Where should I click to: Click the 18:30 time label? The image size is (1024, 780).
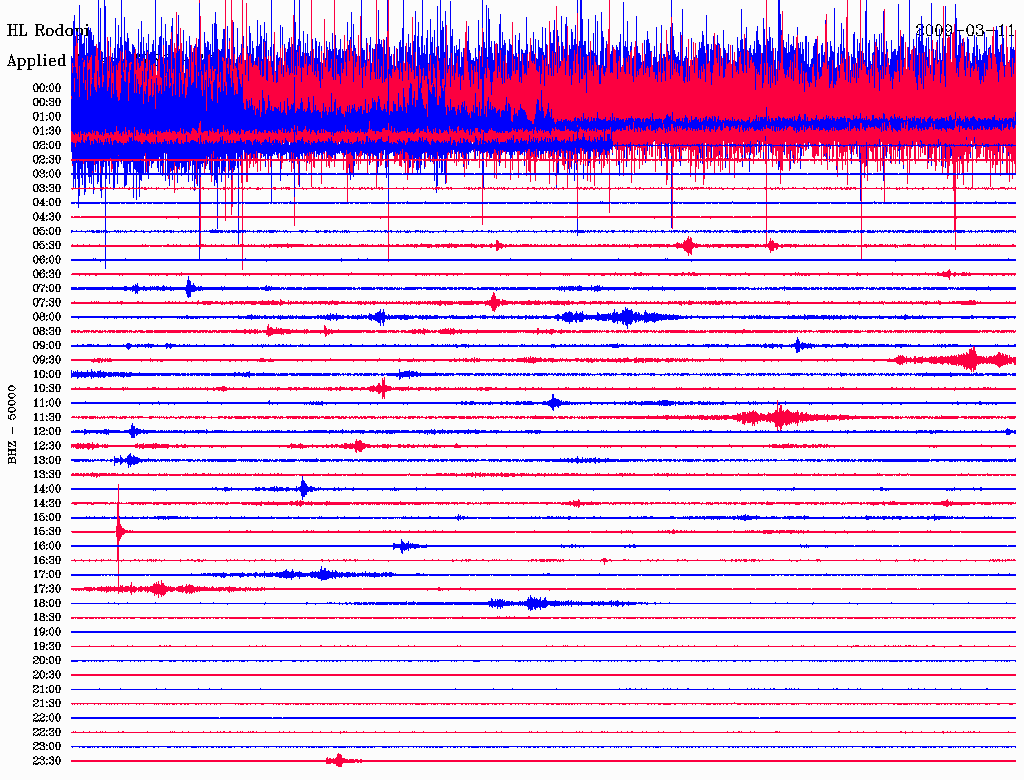pos(46,618)
